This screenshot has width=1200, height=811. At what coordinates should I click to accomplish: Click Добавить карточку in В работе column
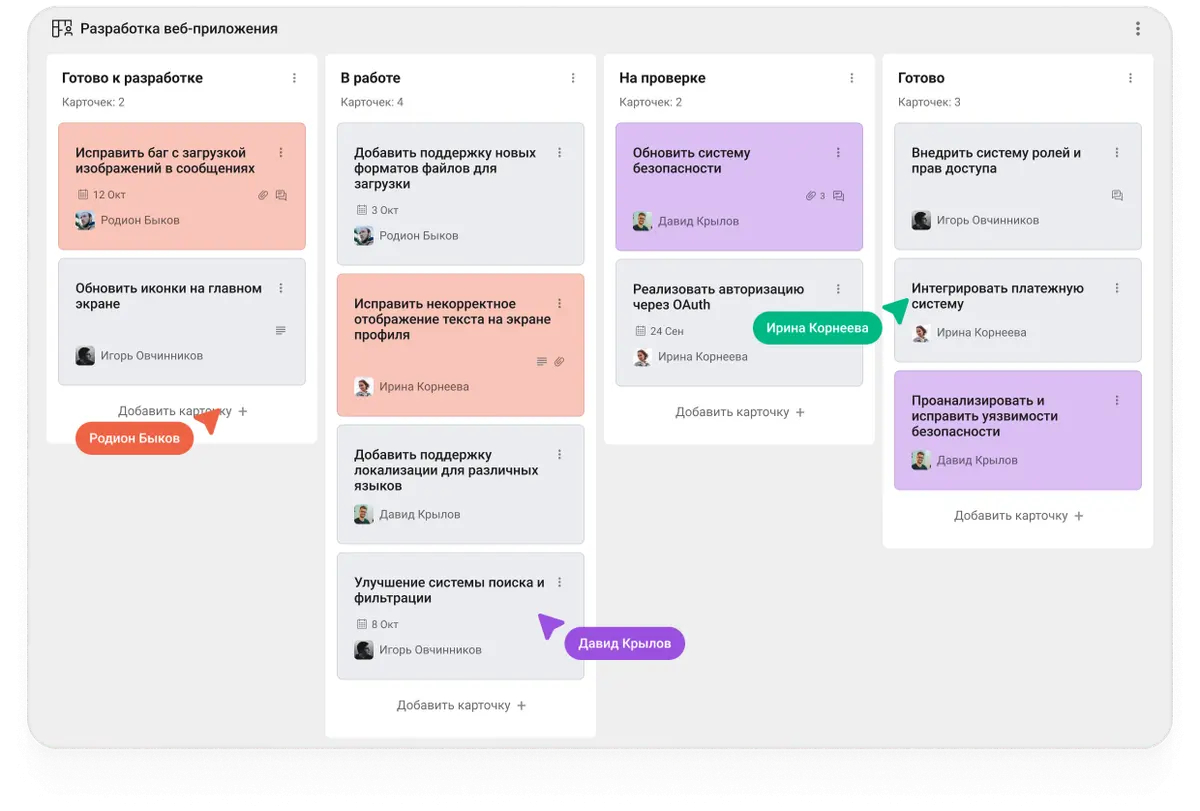tap(461, 705)
